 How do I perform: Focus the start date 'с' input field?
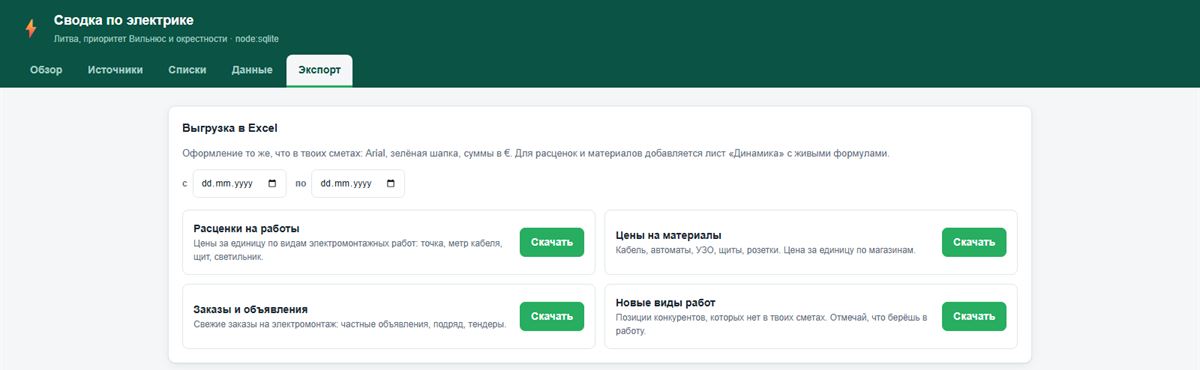[x=240, y=184]
